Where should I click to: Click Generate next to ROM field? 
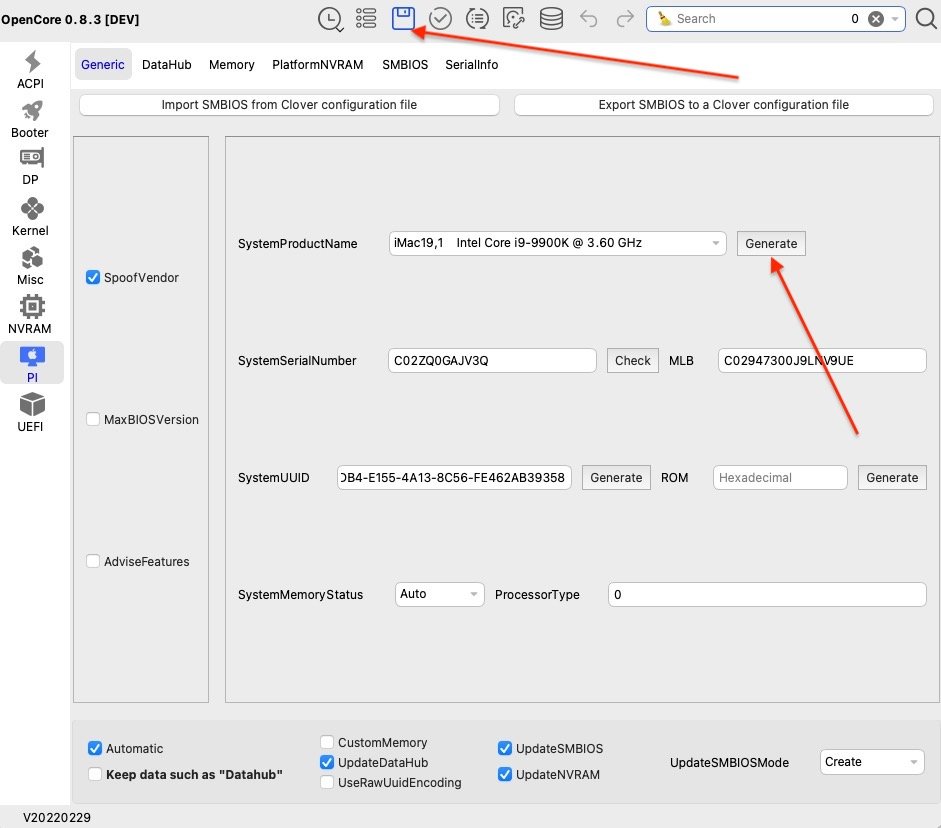coord(892,478)
